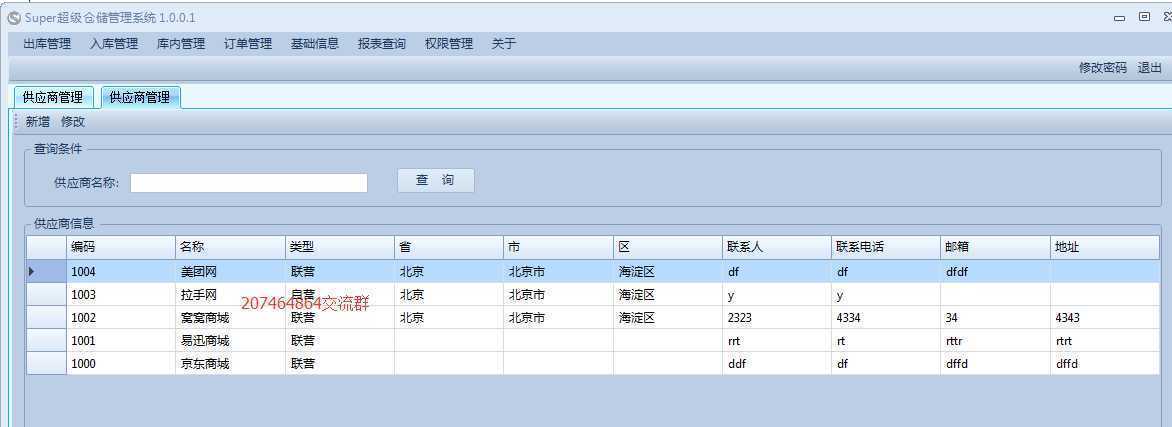Select the 拉手网 name cell
Screen dimensions: 1172x427
point(230,295)
